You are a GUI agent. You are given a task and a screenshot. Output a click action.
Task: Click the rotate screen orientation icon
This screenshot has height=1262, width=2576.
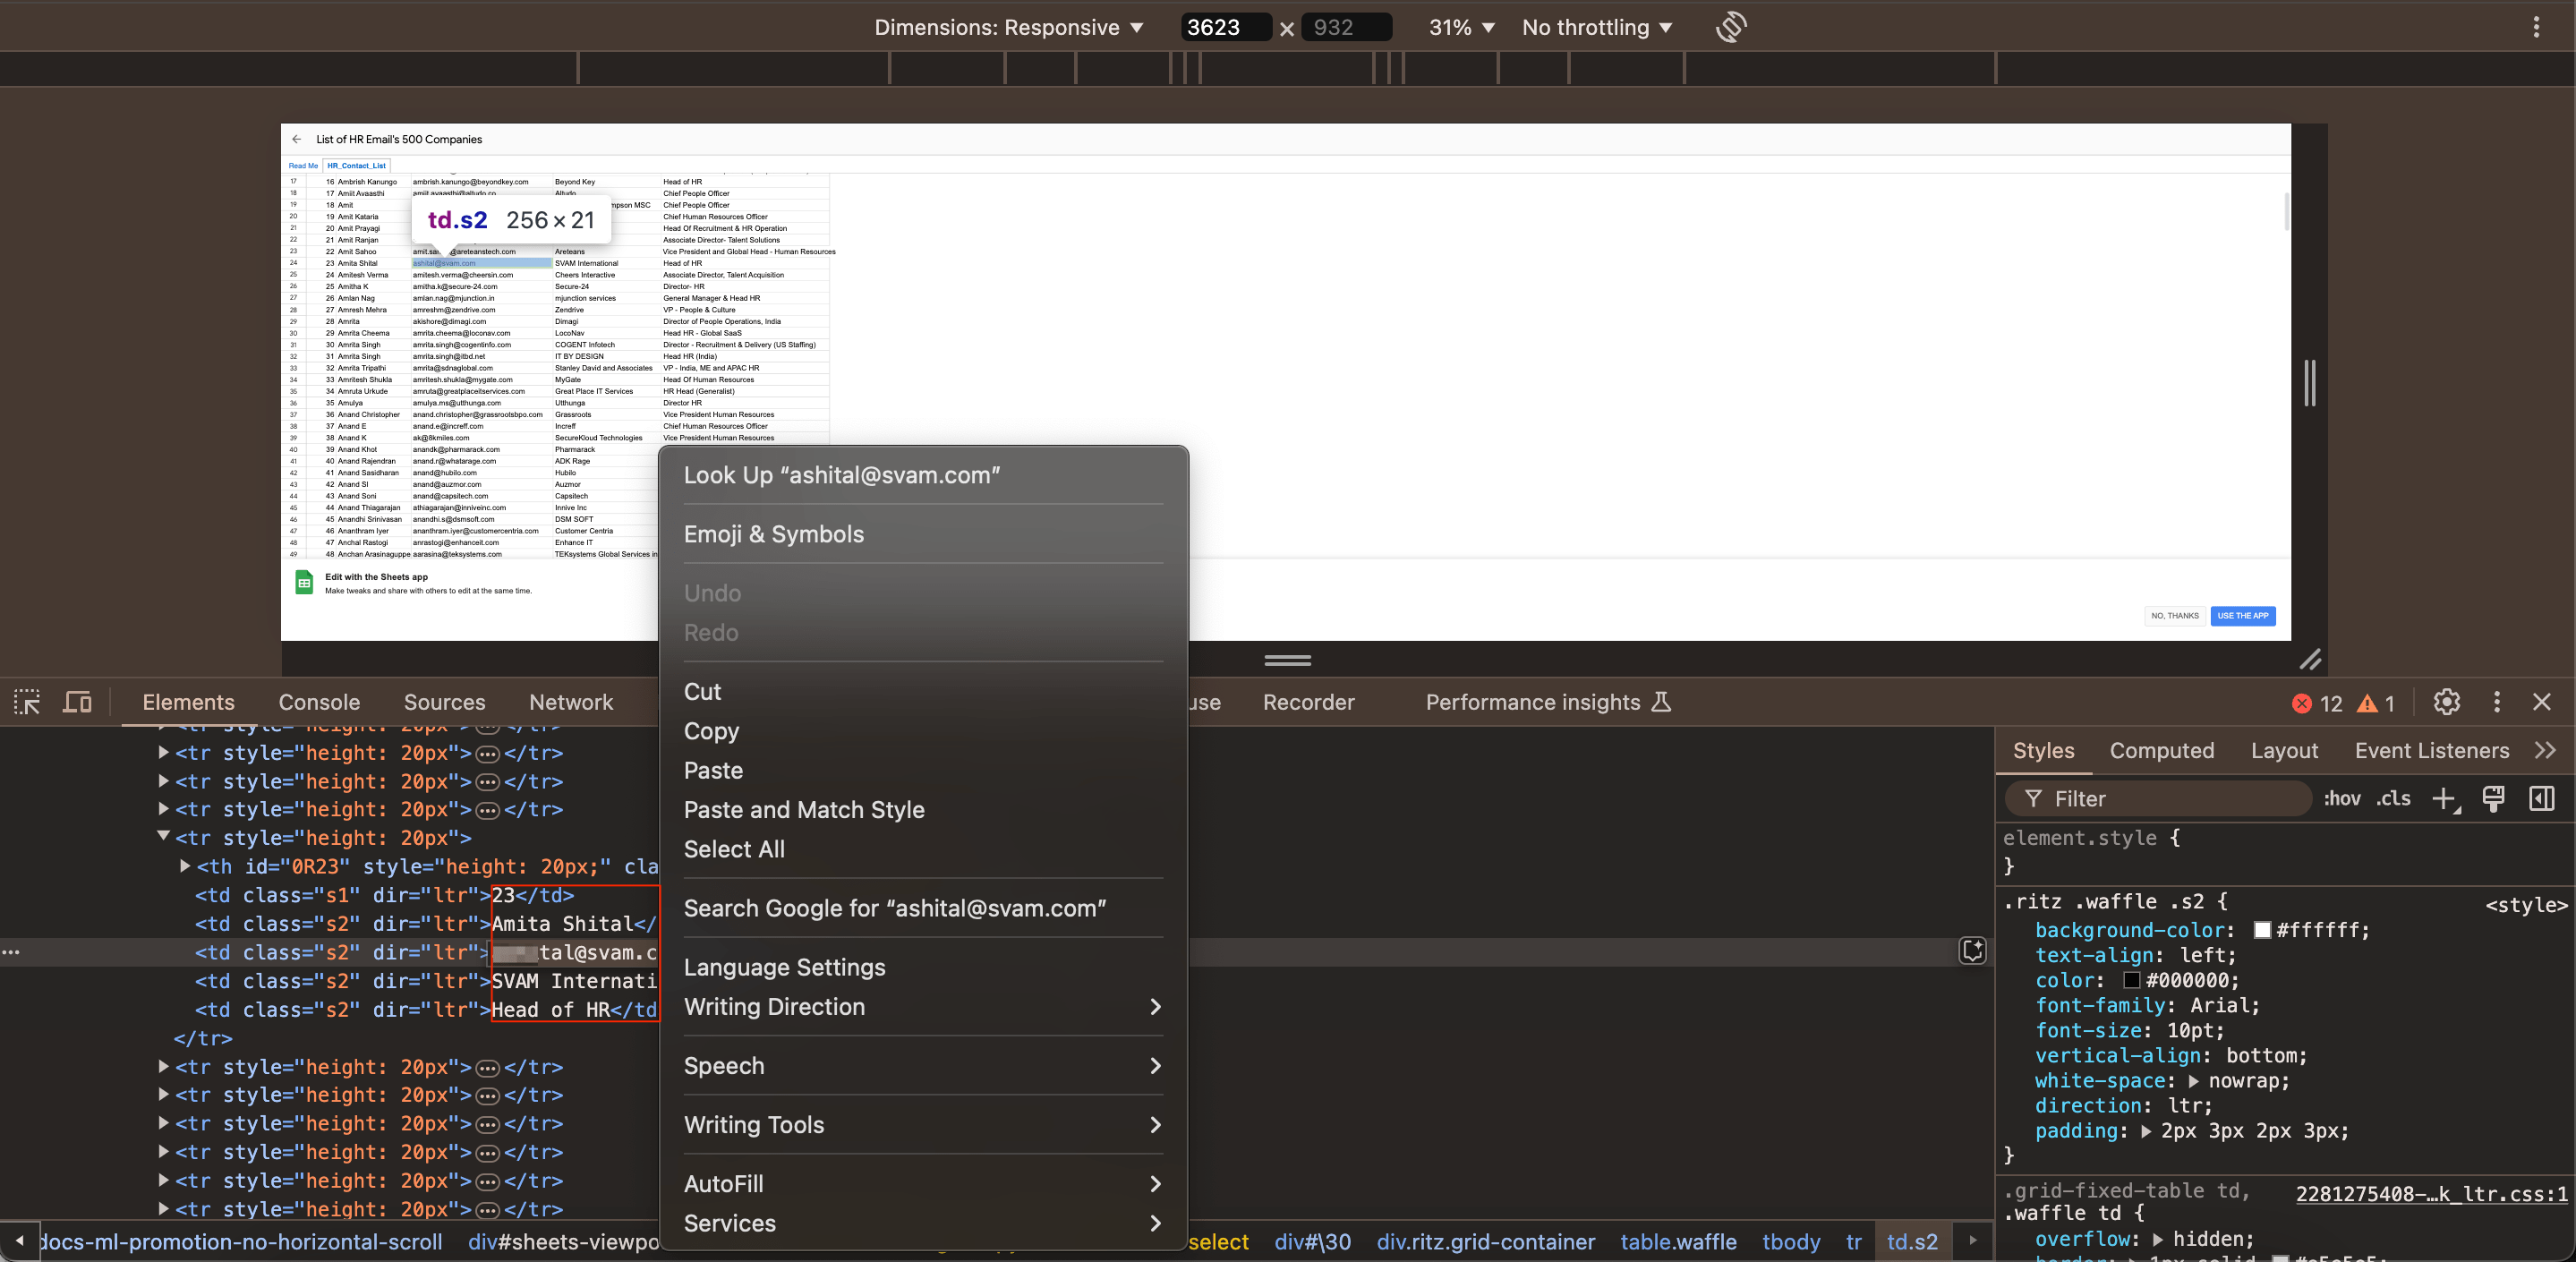(1731, 27)
